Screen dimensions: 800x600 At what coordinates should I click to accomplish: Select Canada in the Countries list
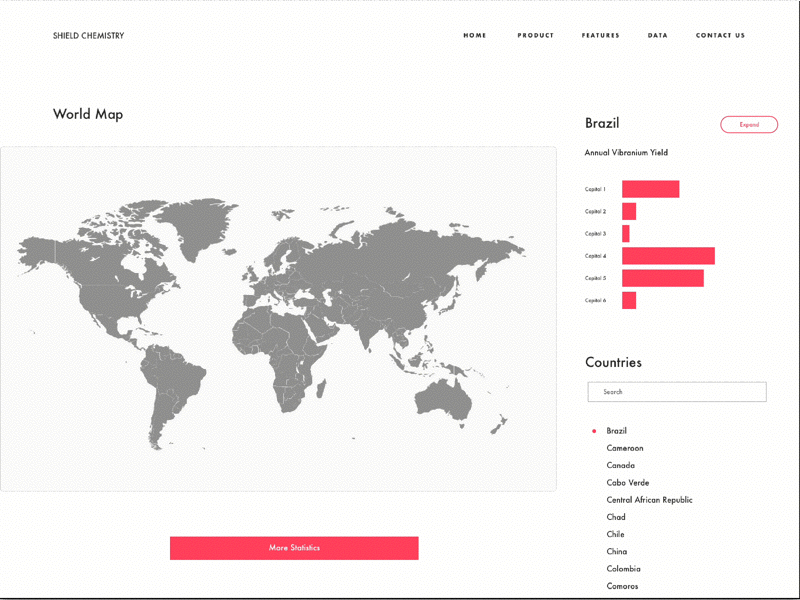tap(620, 465)
